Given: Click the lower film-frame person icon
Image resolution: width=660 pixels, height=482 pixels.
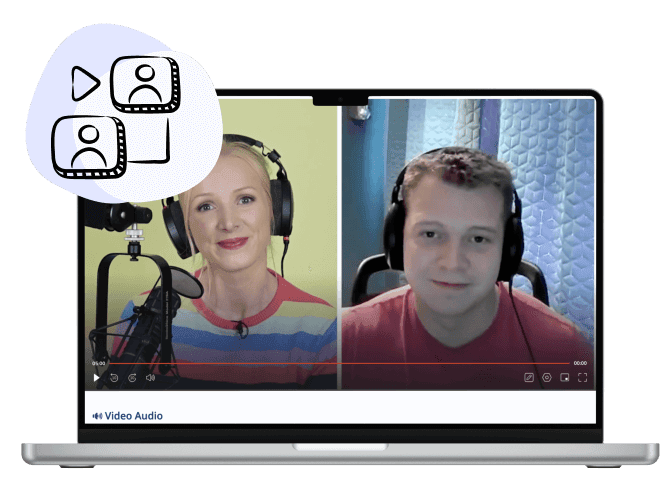Looking at the screenshot, I should (x=88, y=146).
